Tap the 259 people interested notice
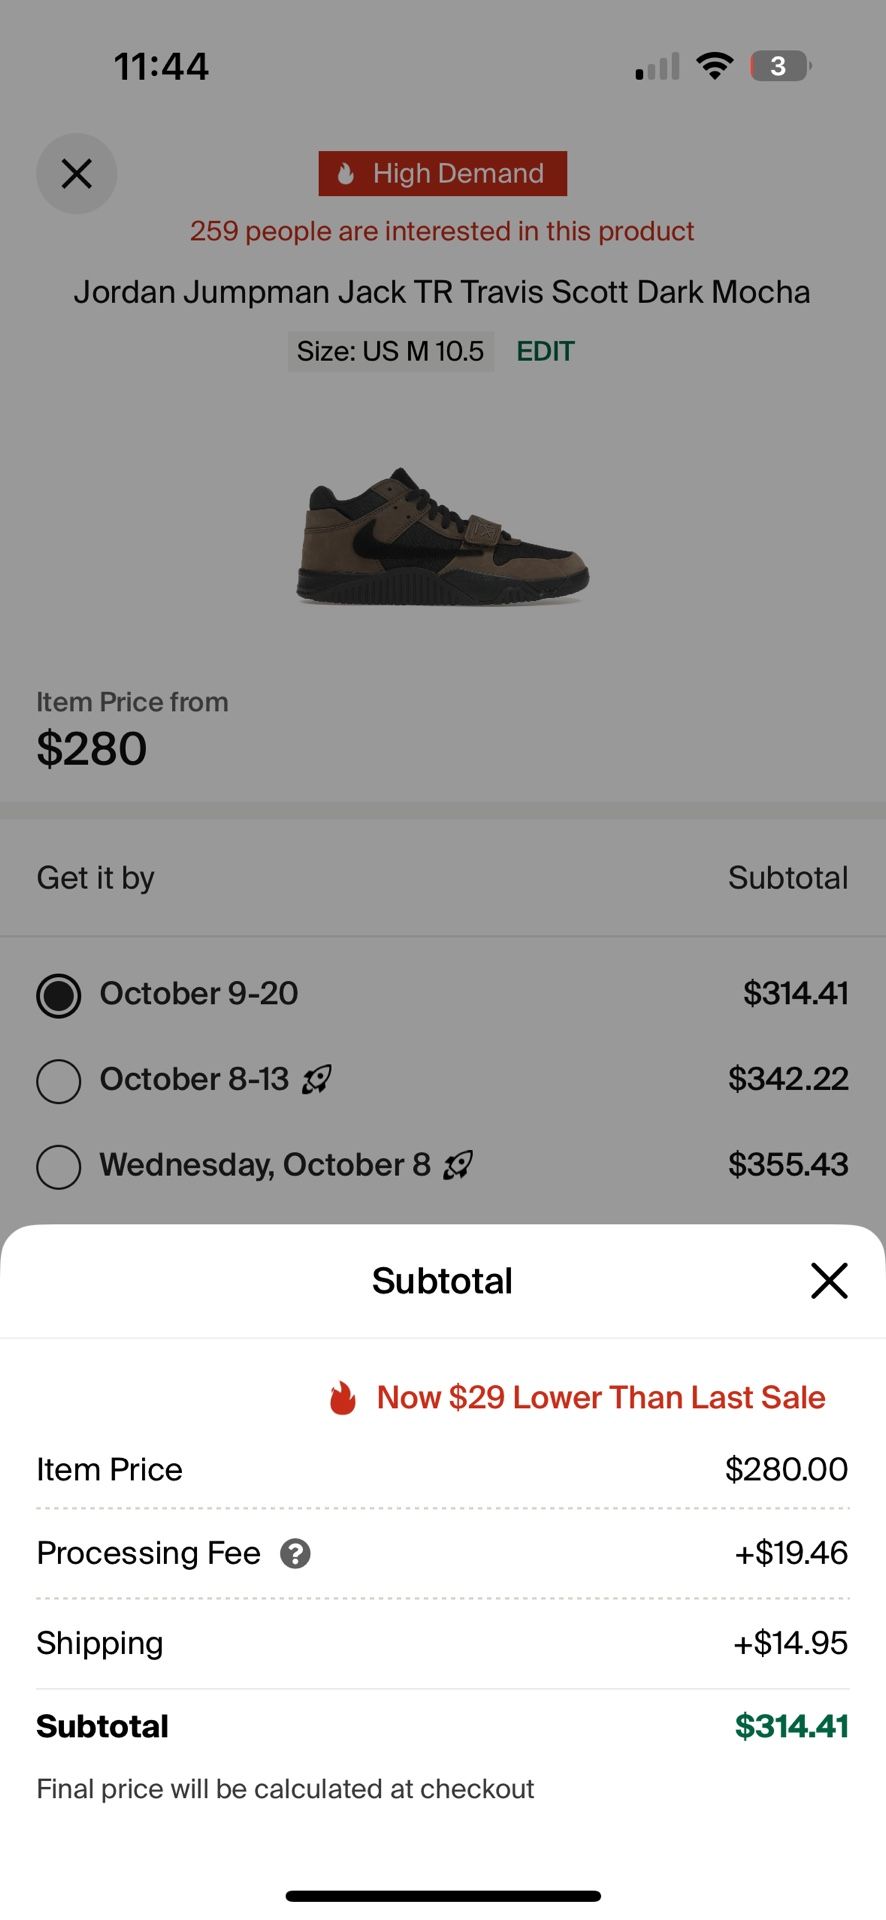 click(442, 231)
